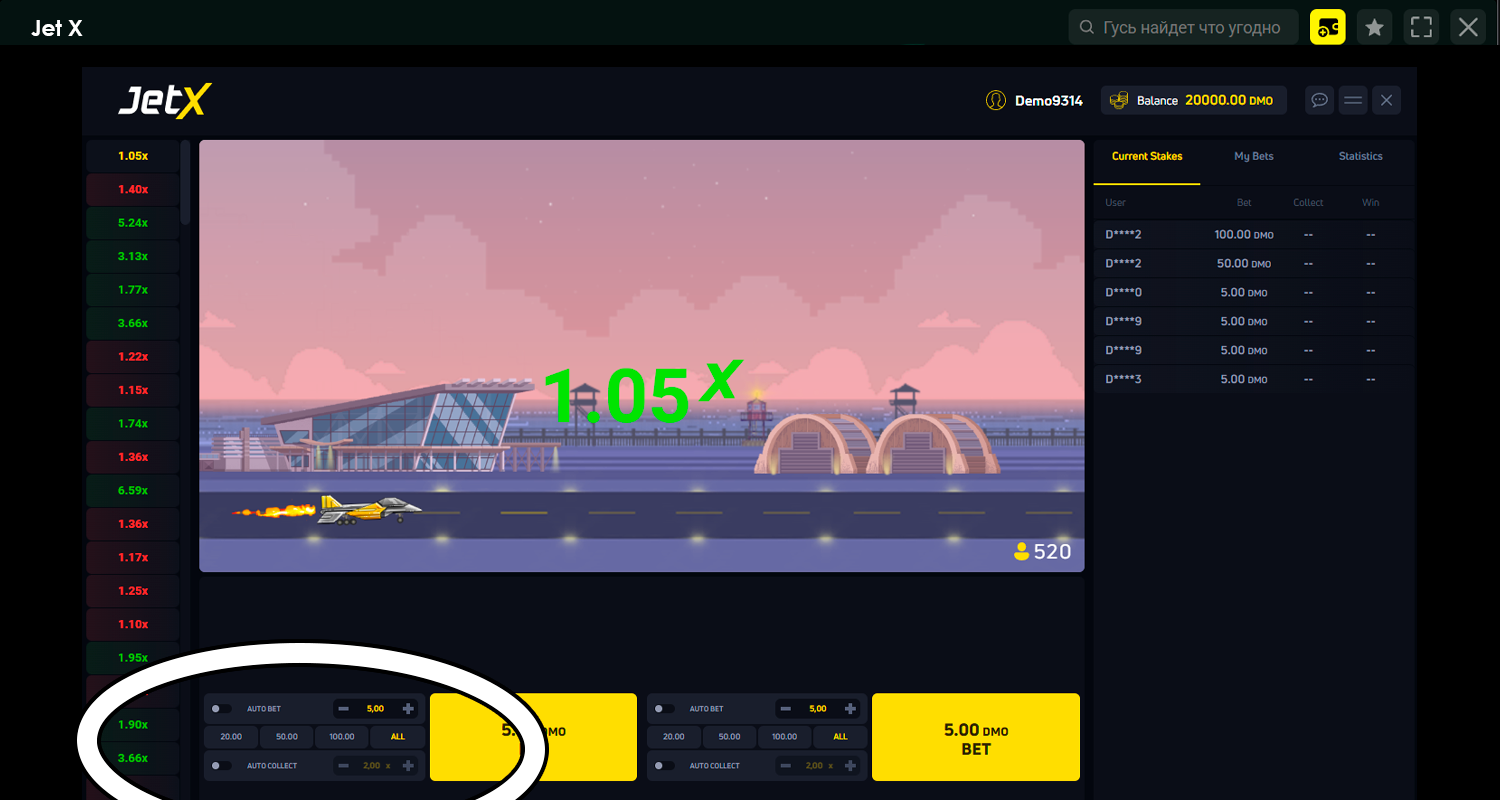
Task: Click the right panel 5,00 bet amount field
Action: click(819, 708)
